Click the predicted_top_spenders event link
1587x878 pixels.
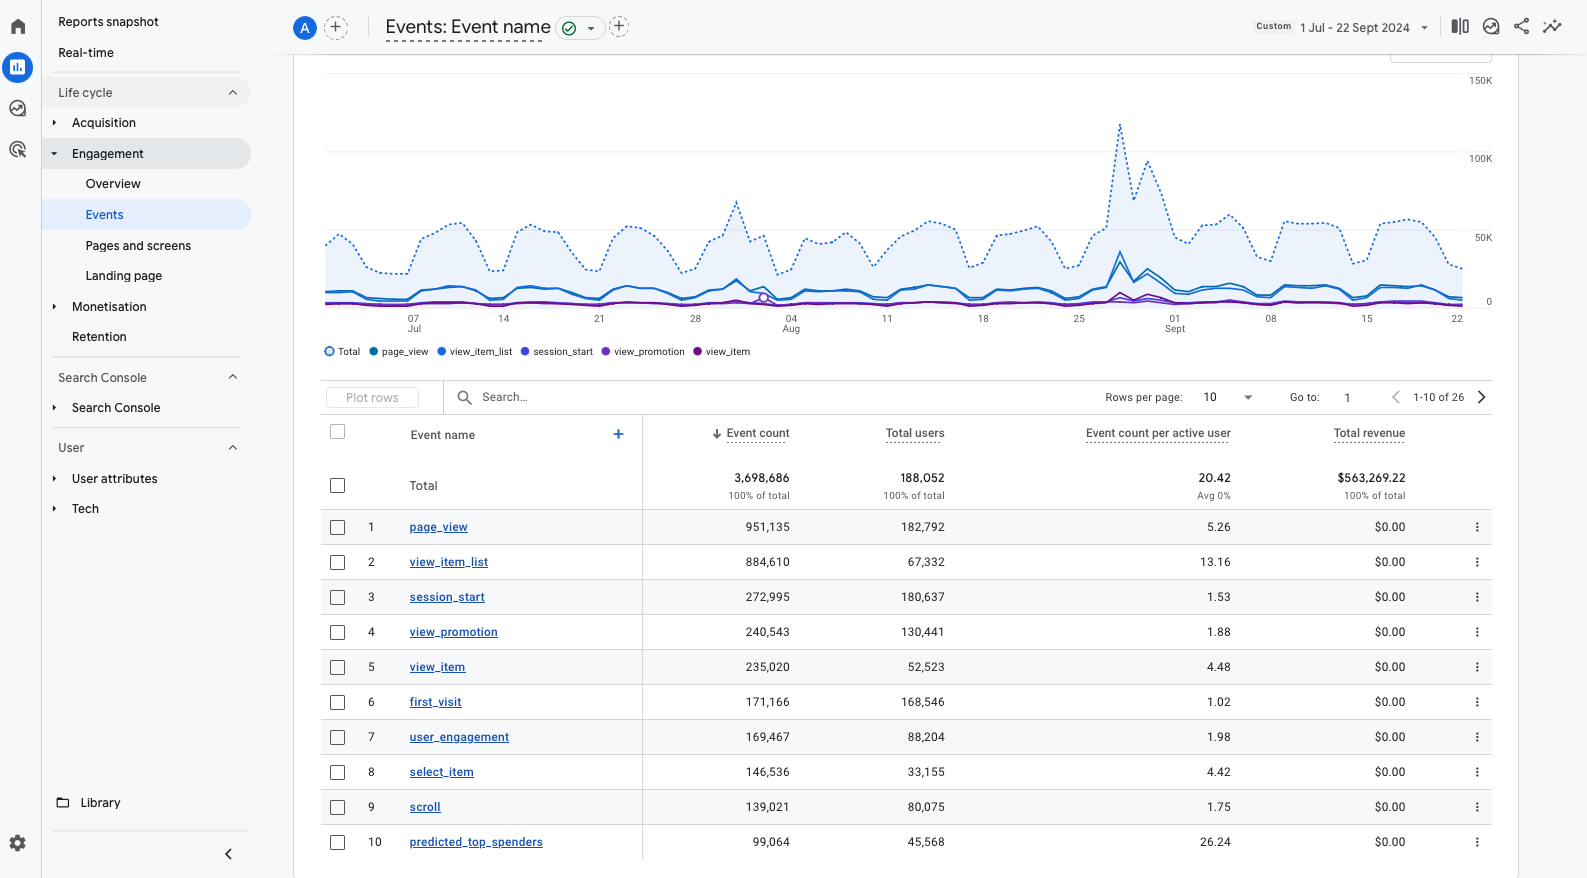coord(476,842)
